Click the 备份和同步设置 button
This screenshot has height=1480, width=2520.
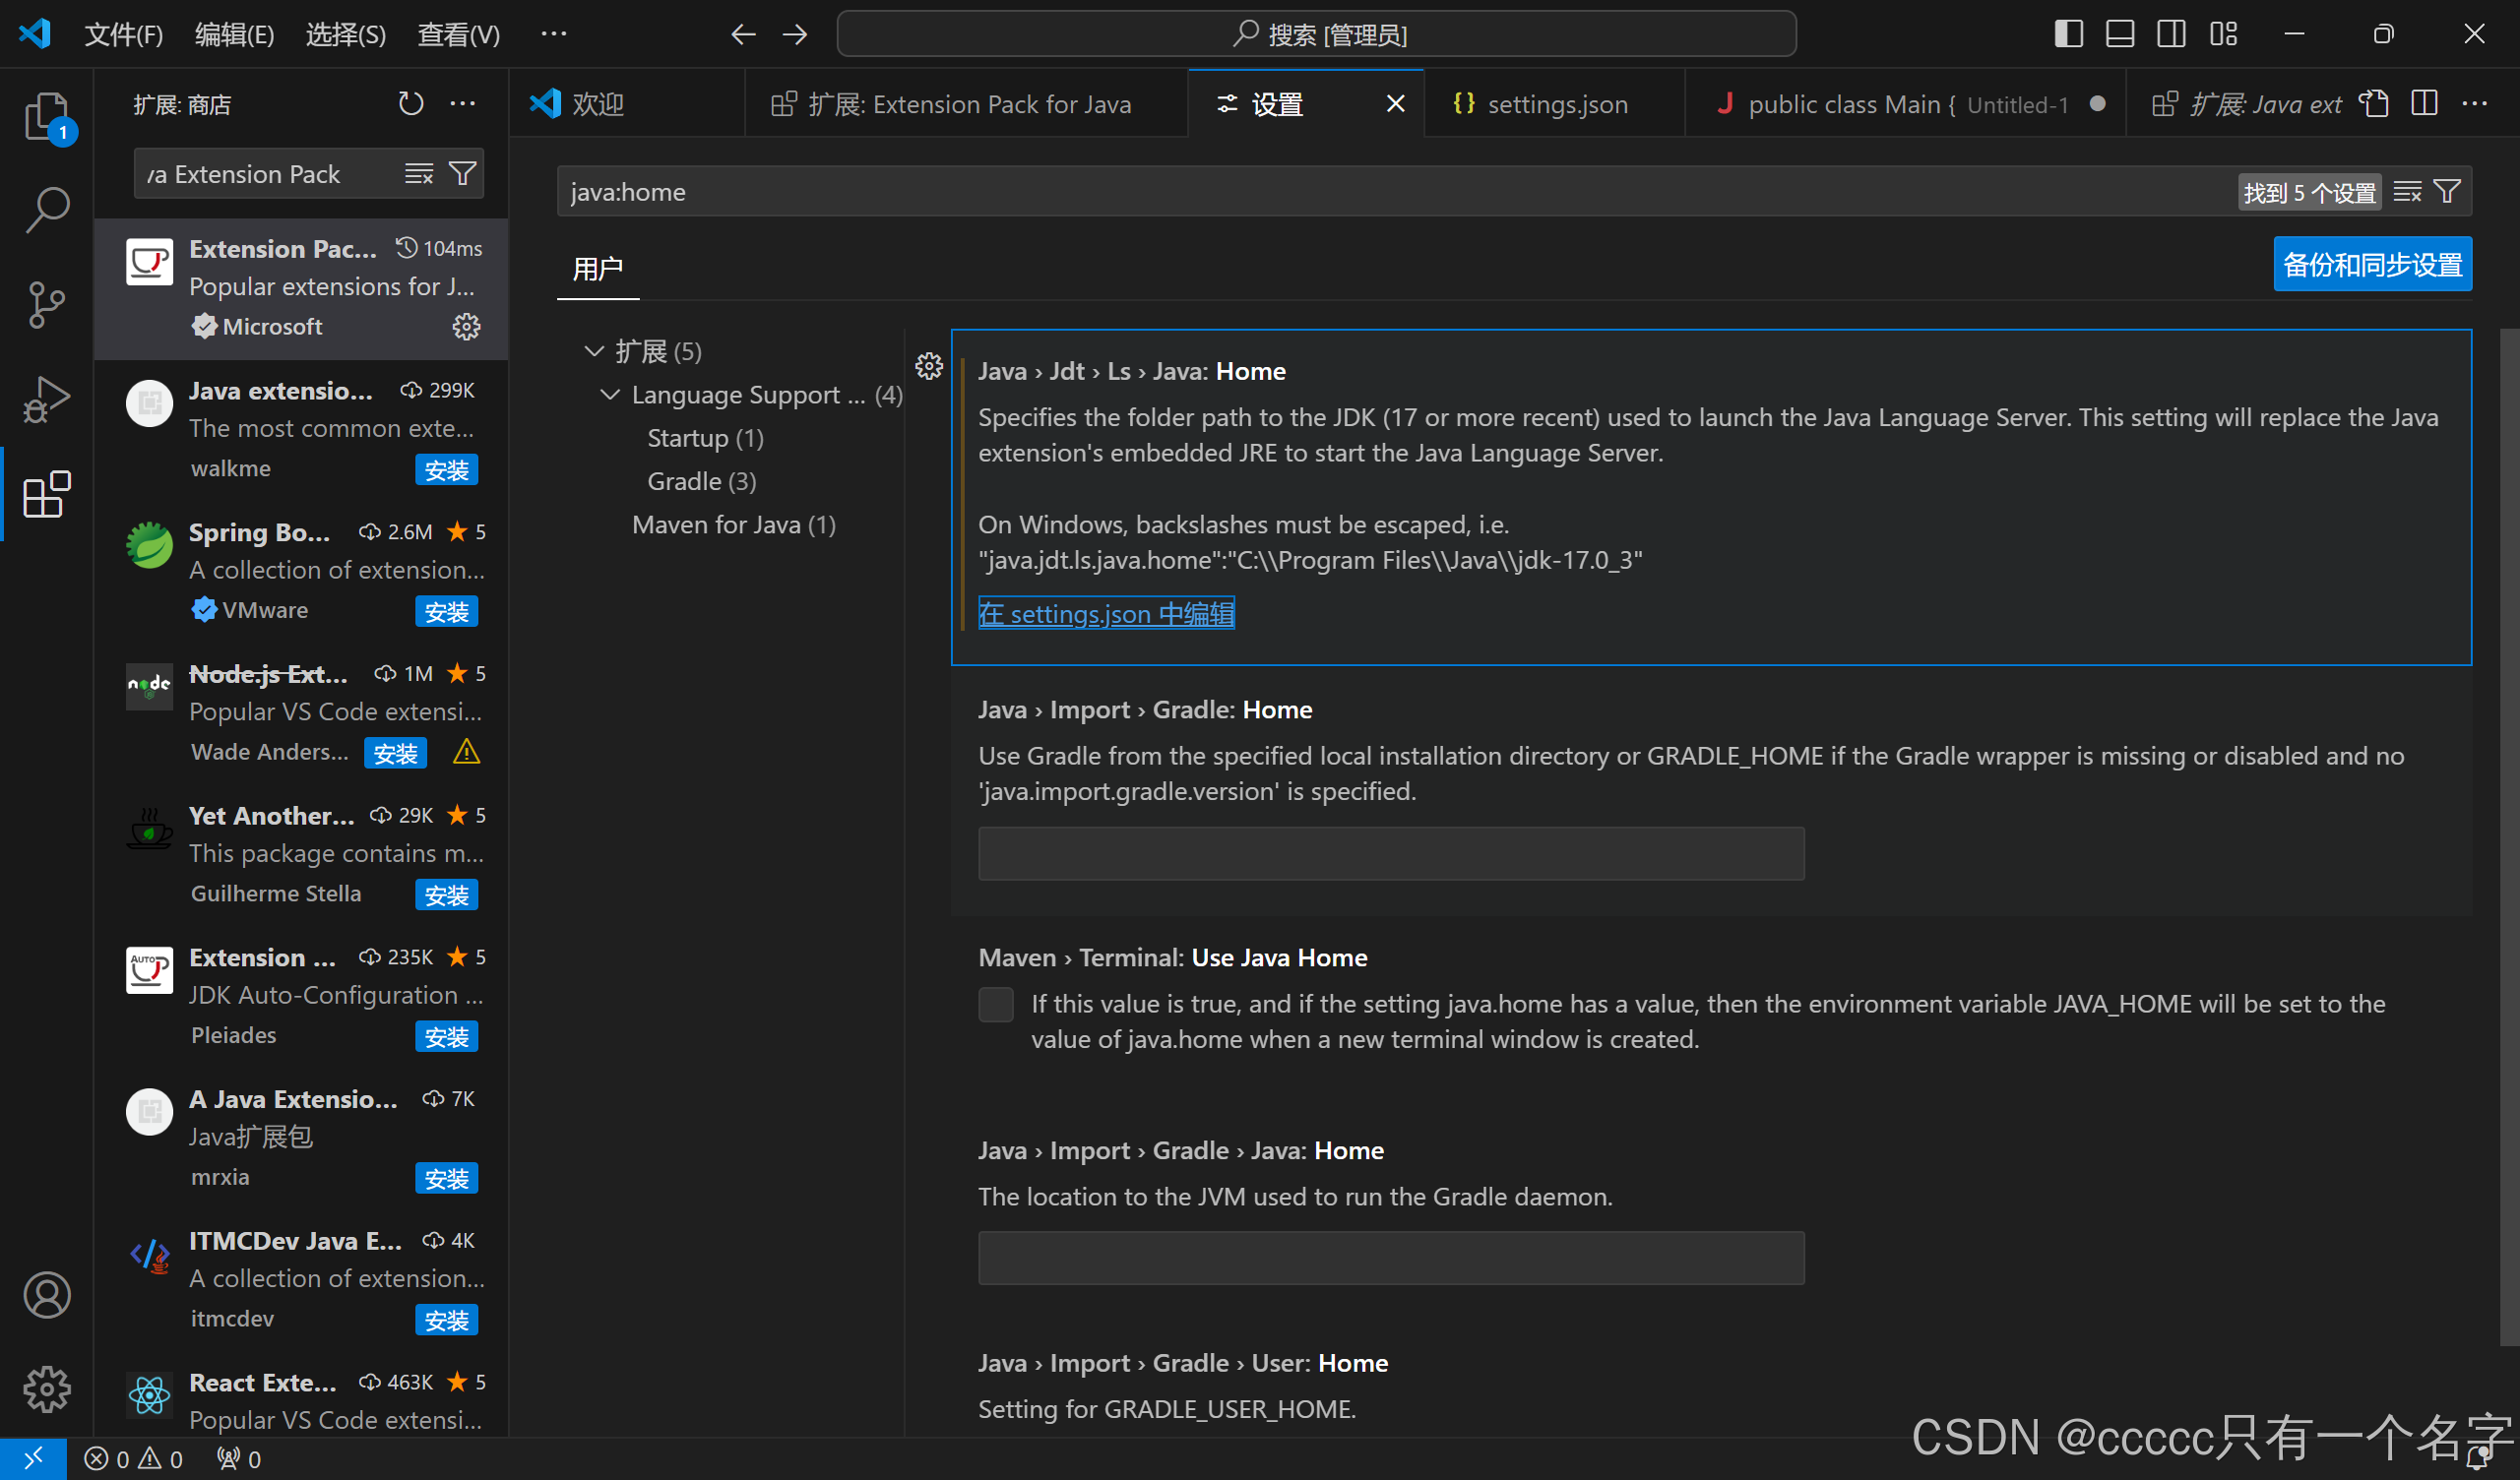(2372, 264)
